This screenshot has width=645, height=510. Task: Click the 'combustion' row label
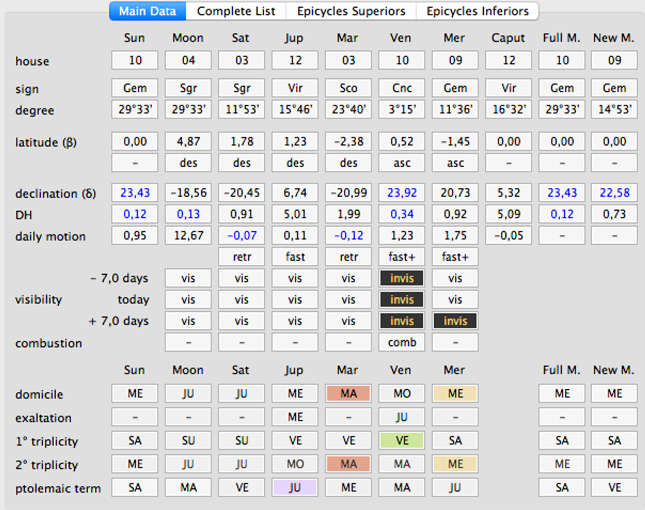(49, 343)
